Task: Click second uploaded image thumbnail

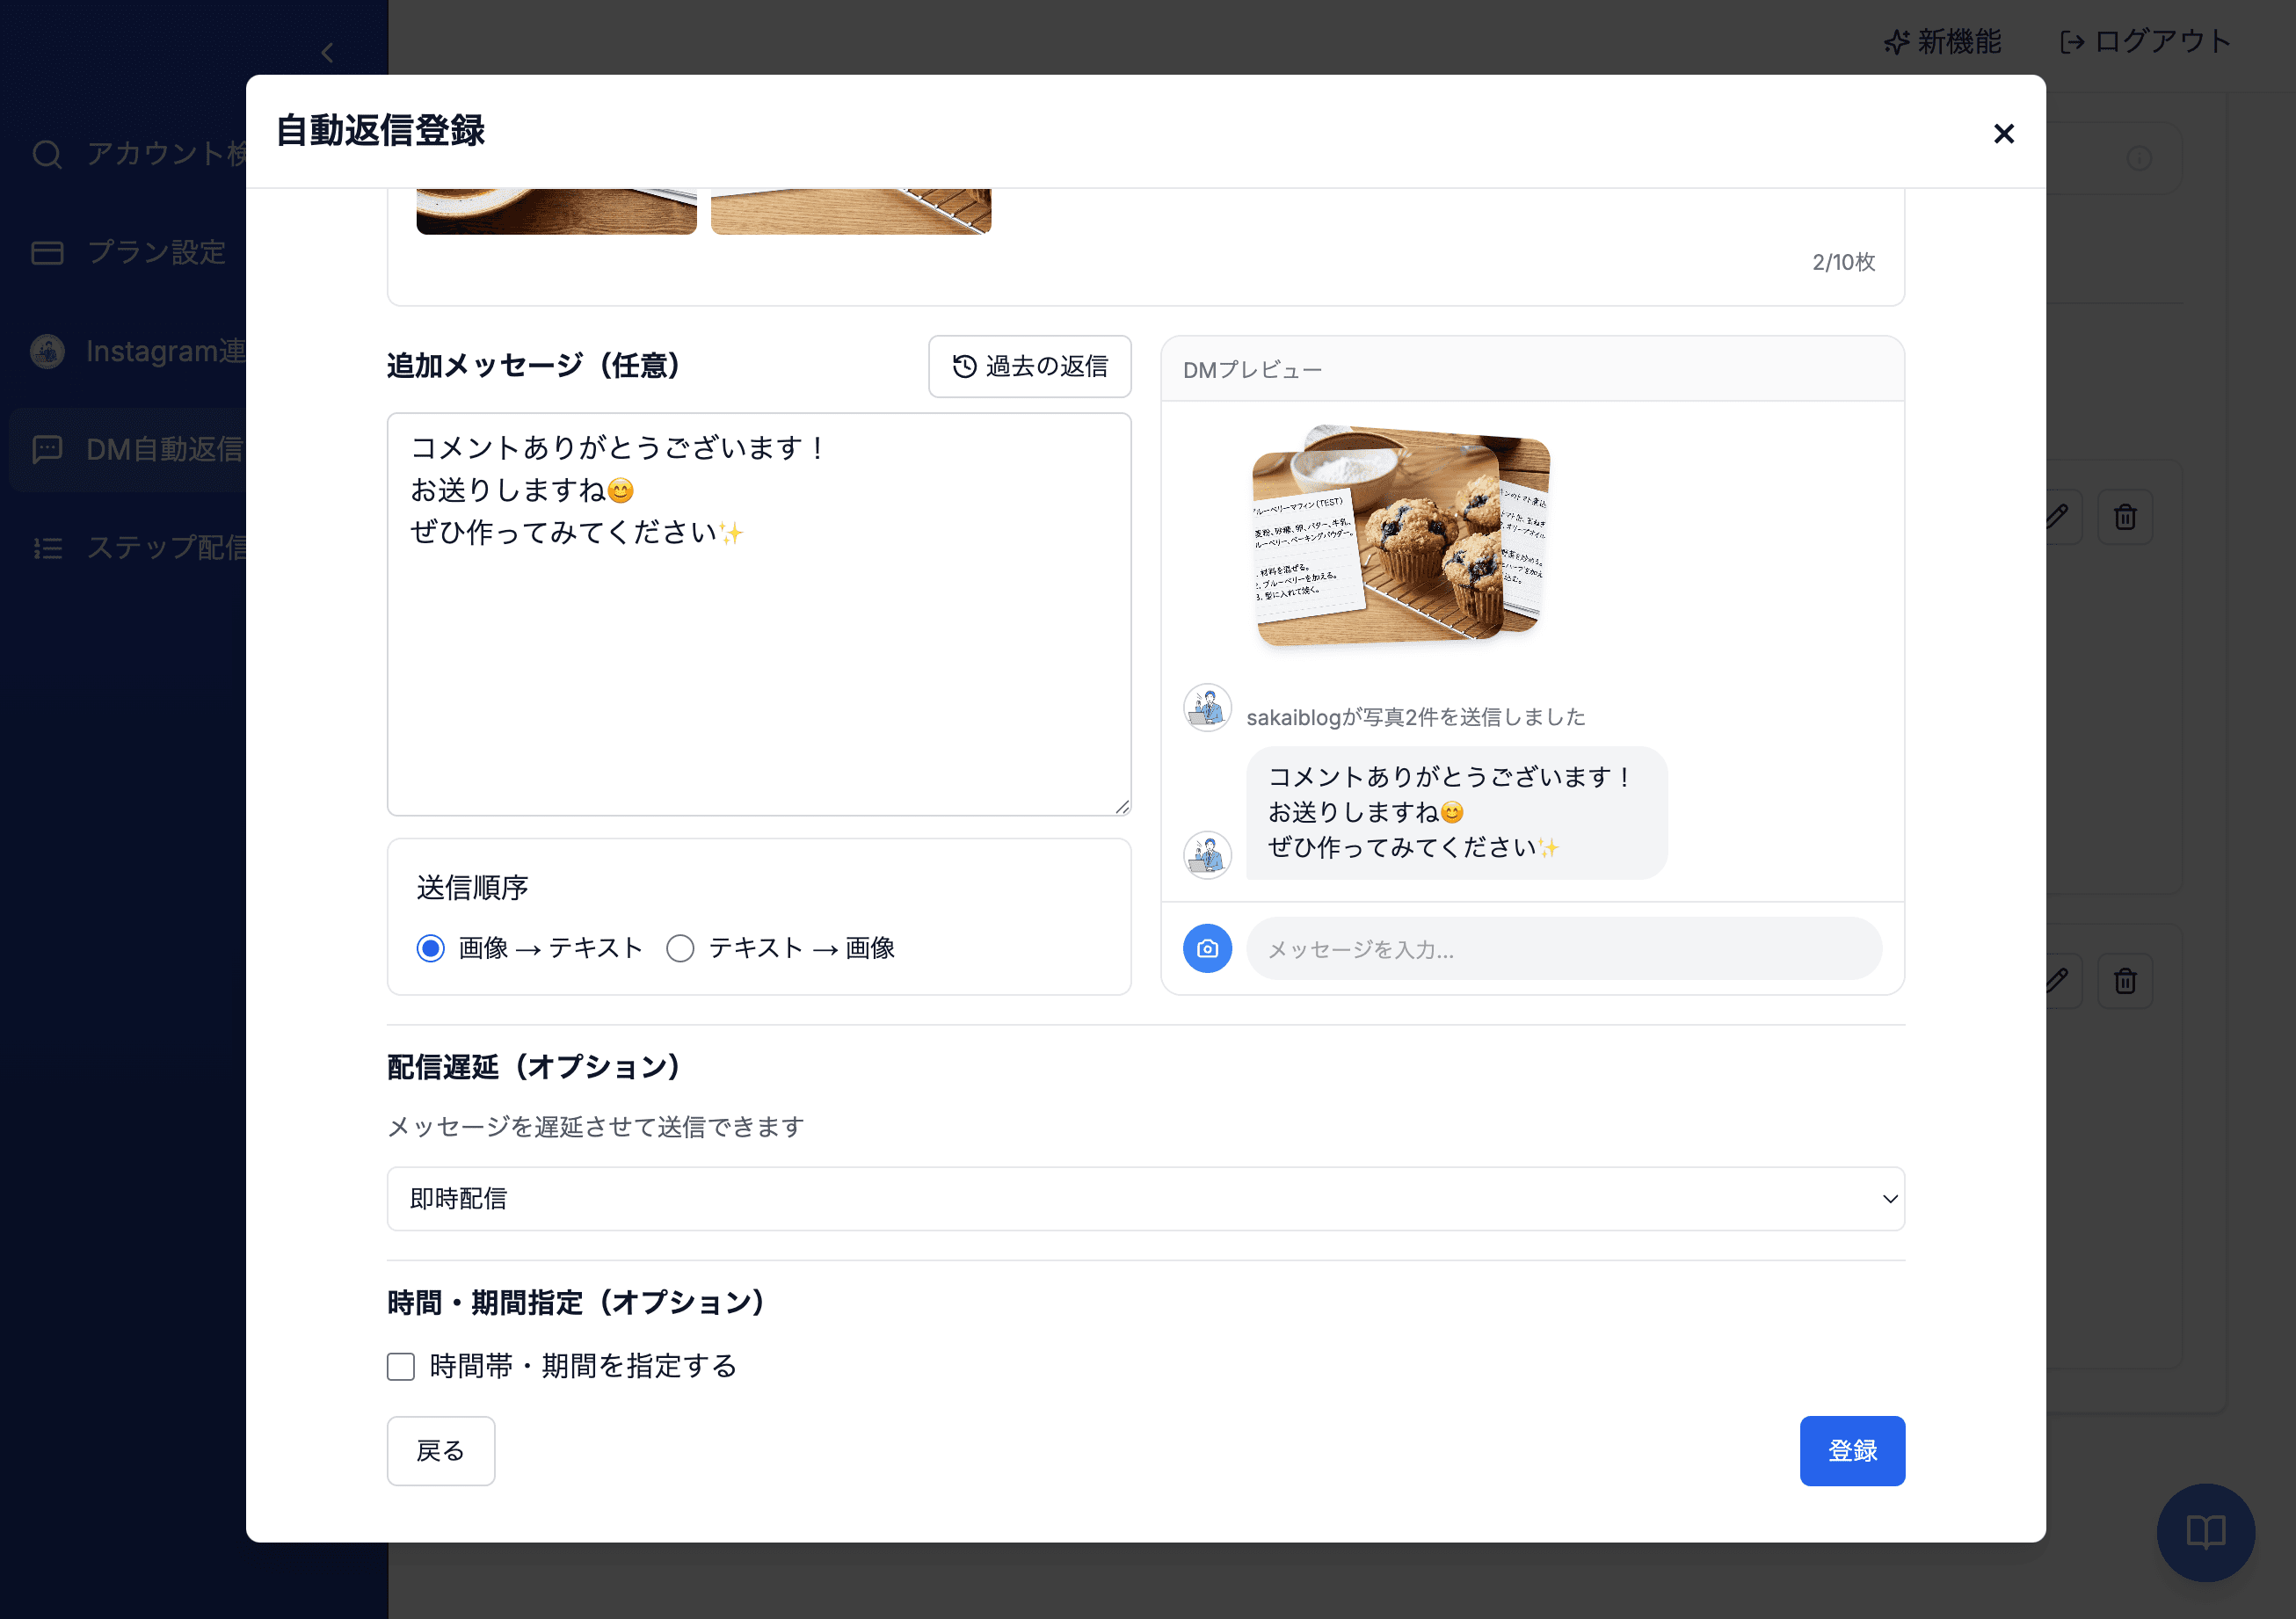Action: pyautogui.click(x=851, y=211)
